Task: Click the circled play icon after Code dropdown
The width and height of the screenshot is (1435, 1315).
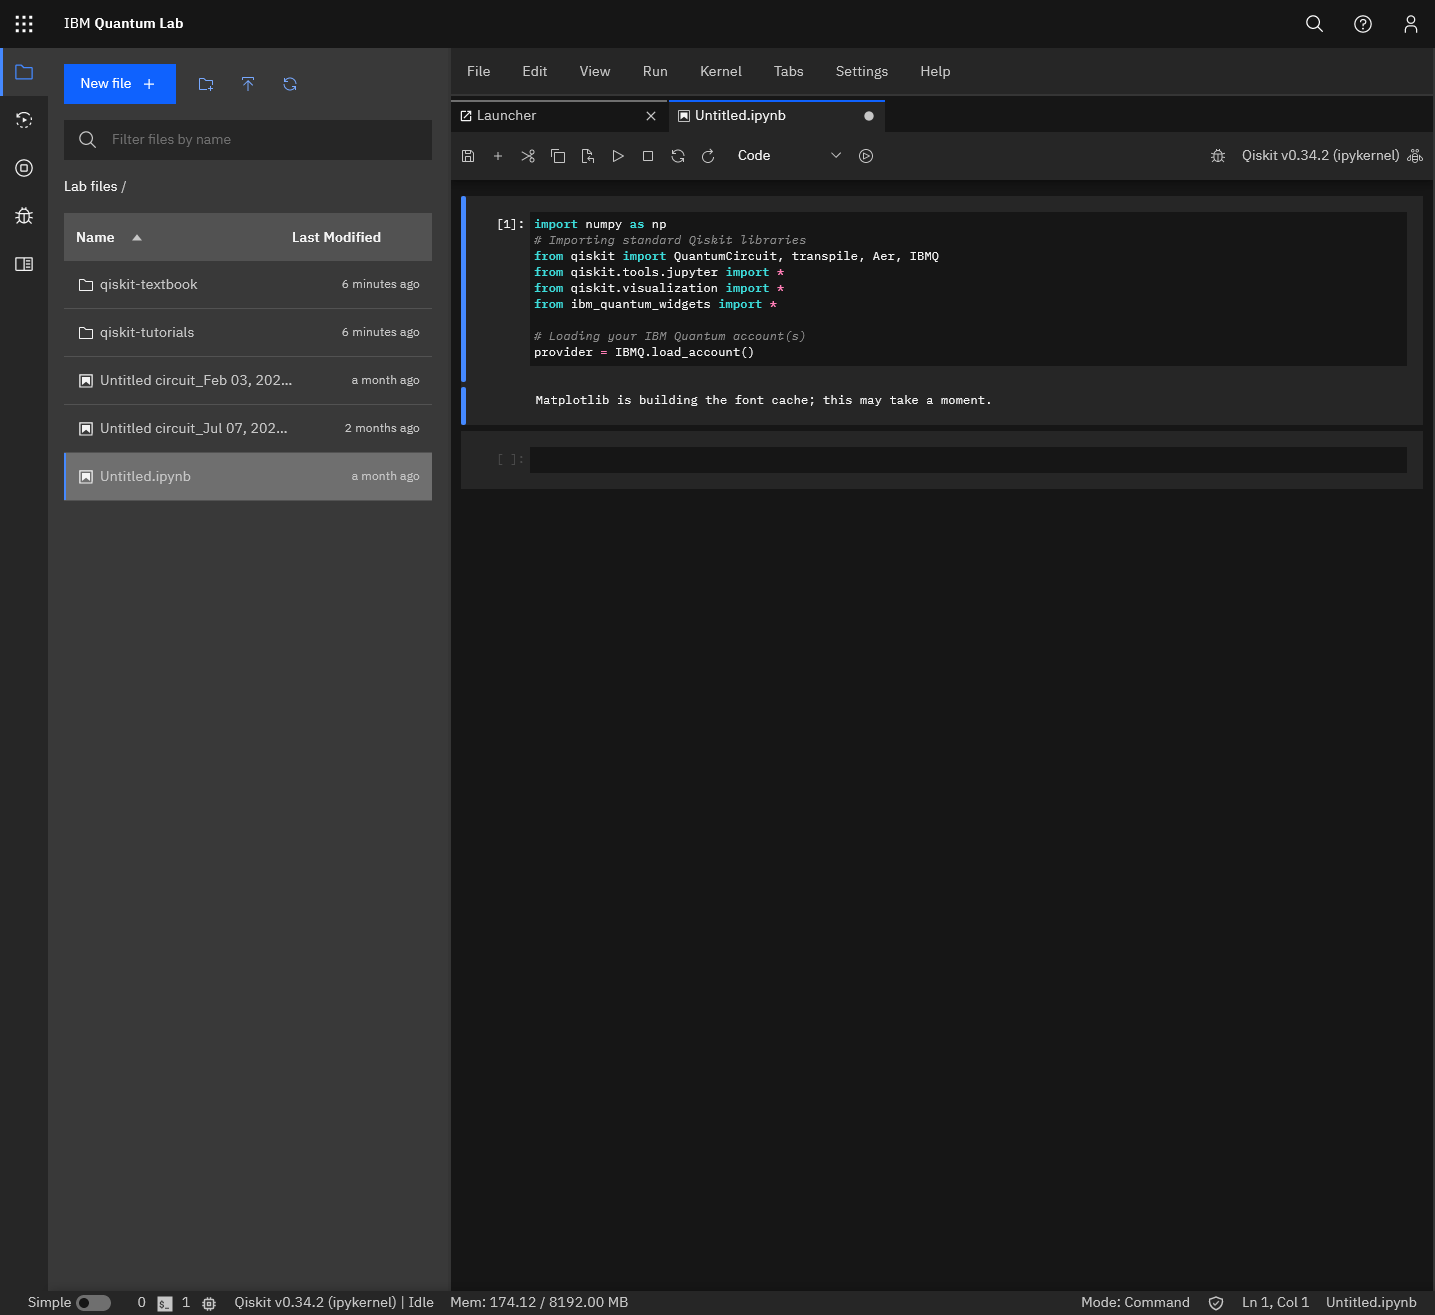Action: (x=866, y=156)
